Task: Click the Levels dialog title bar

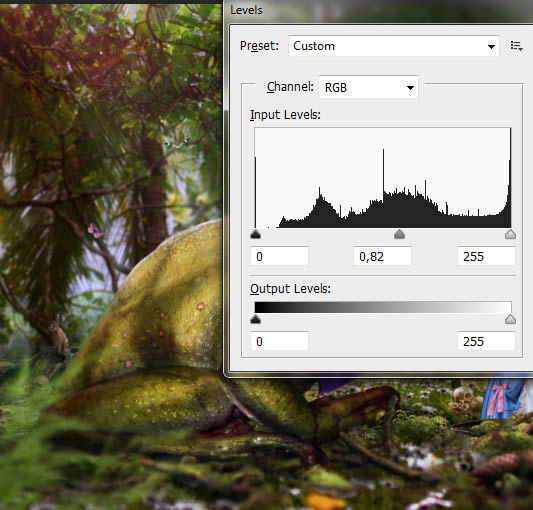Action: coord(378,10)
